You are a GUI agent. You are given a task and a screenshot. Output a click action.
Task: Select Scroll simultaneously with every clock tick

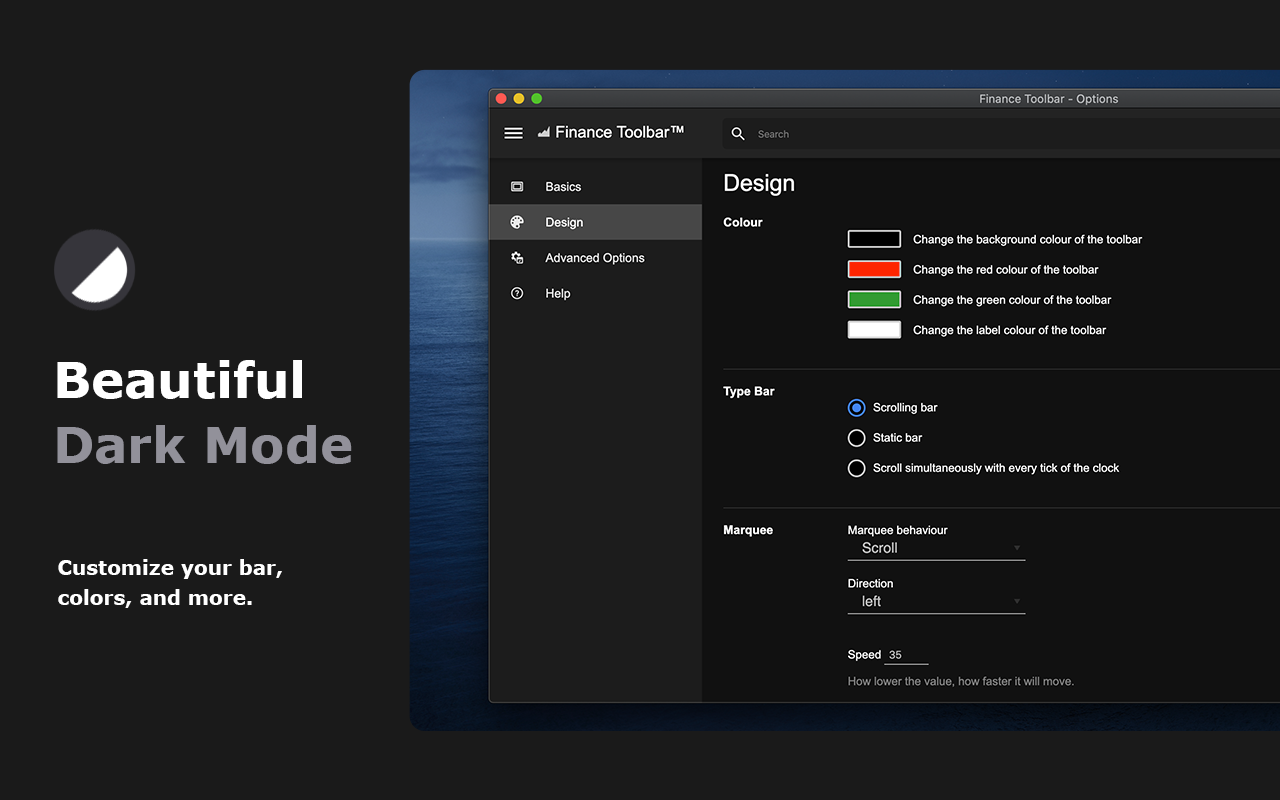[x=856, y=468]
